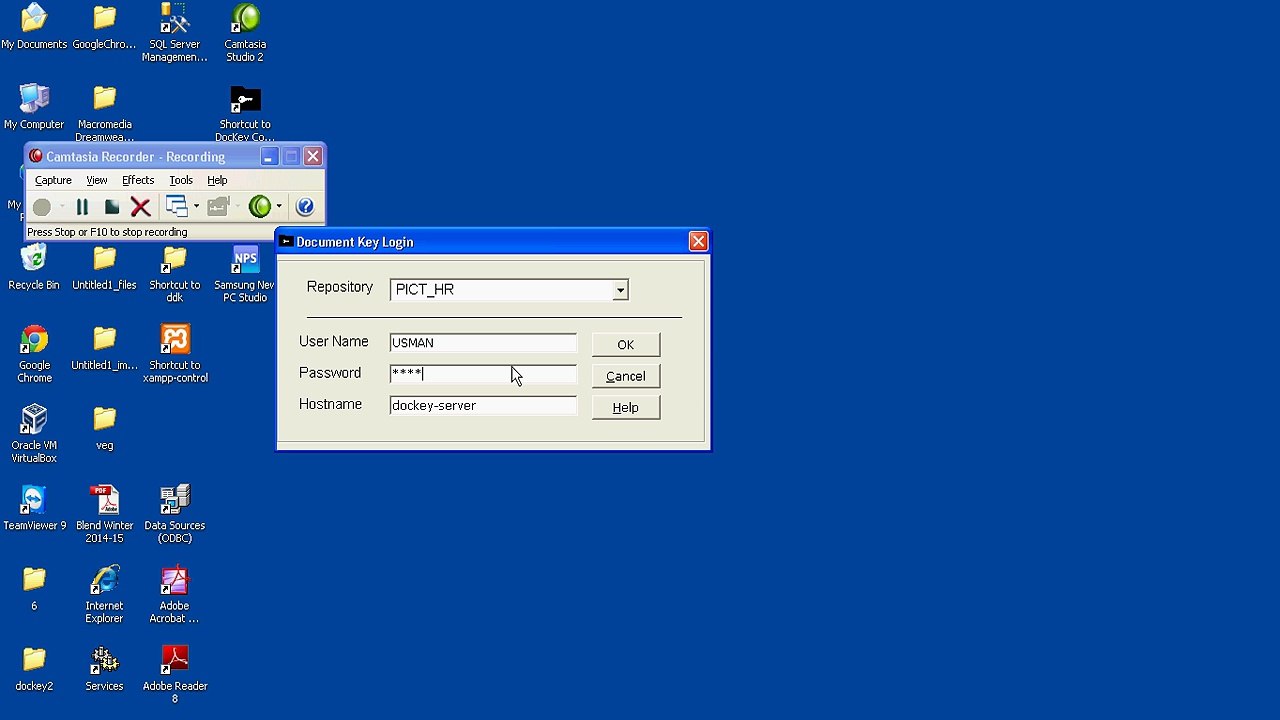Image resolution: width=1280 pixels, height=720 pixels.
Task: Select the Untitled1_files folder
Action: click(104, 269)
